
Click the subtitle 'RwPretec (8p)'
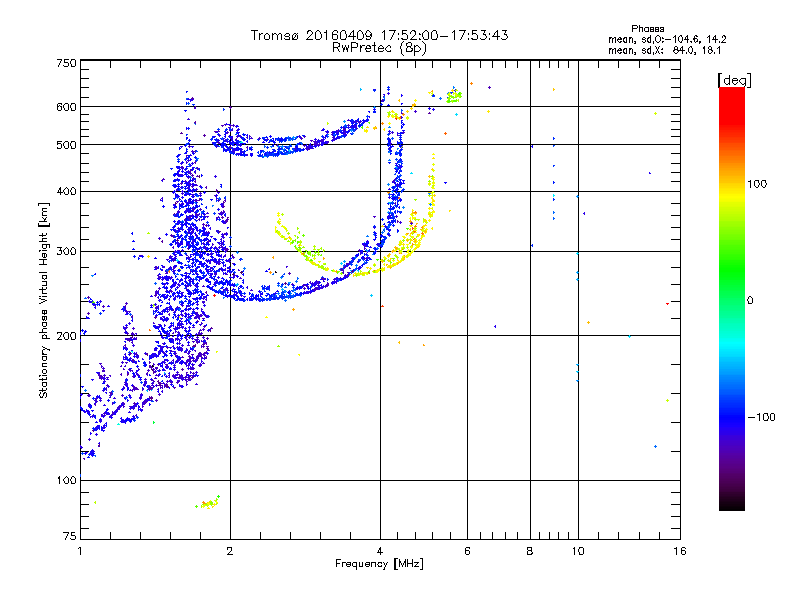click(x=379, y=48)
